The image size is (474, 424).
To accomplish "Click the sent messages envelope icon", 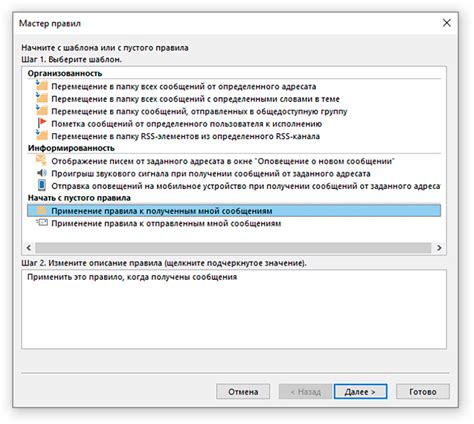I will point(42,222).
